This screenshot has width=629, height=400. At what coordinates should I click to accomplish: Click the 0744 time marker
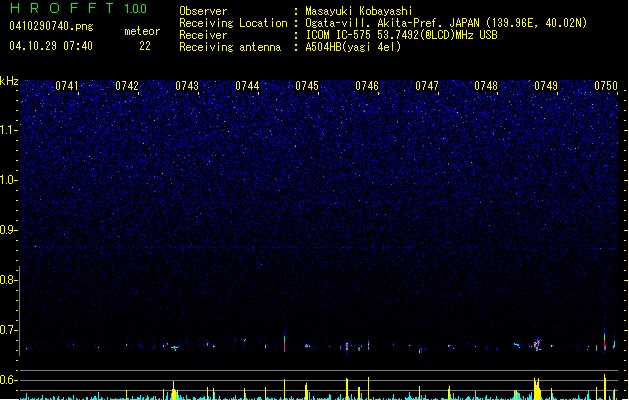point(247,86)
